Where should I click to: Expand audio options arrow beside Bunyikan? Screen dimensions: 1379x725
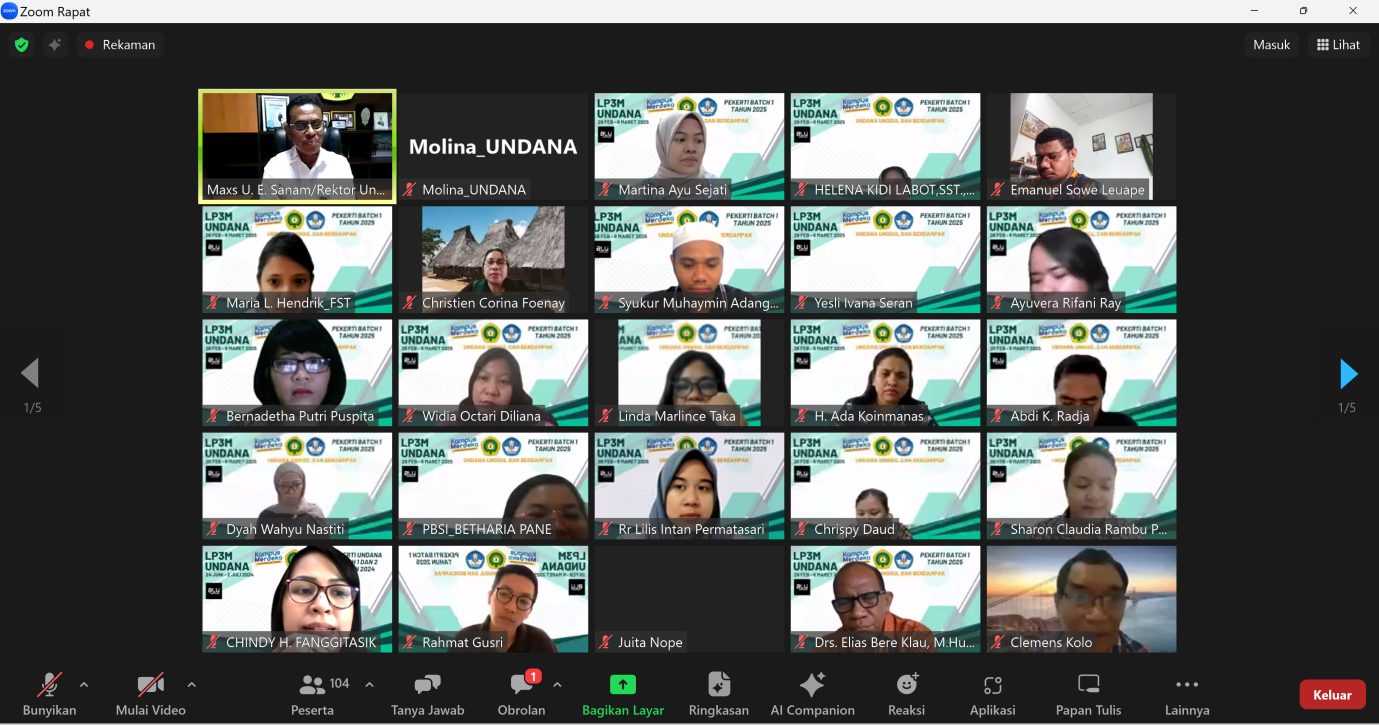click(x=84, y=685)
